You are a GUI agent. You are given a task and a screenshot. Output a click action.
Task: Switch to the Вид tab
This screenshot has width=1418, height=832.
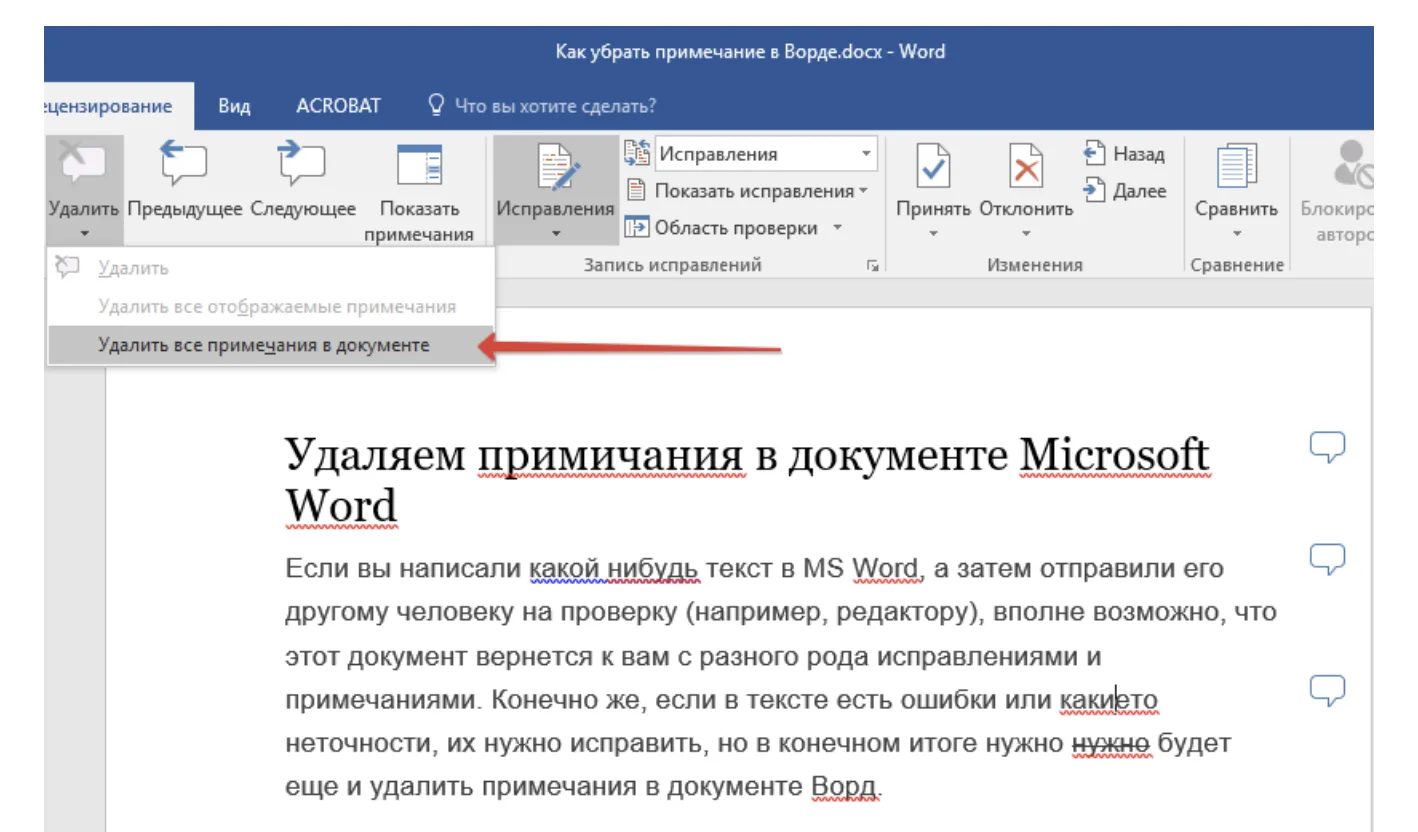[234, 106]
